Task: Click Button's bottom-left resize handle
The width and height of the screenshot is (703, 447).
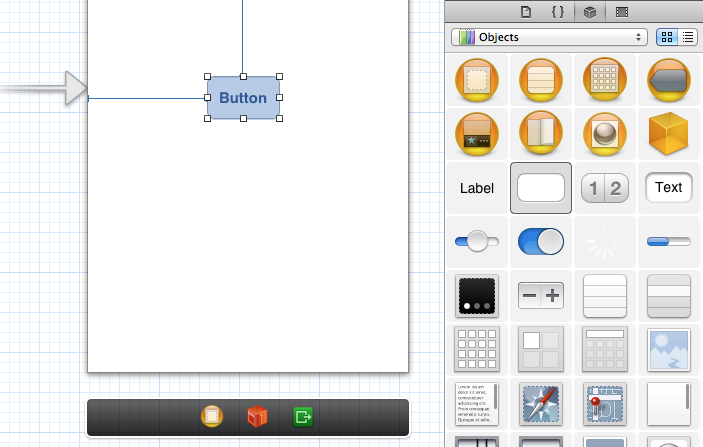Action: (208, 118)
